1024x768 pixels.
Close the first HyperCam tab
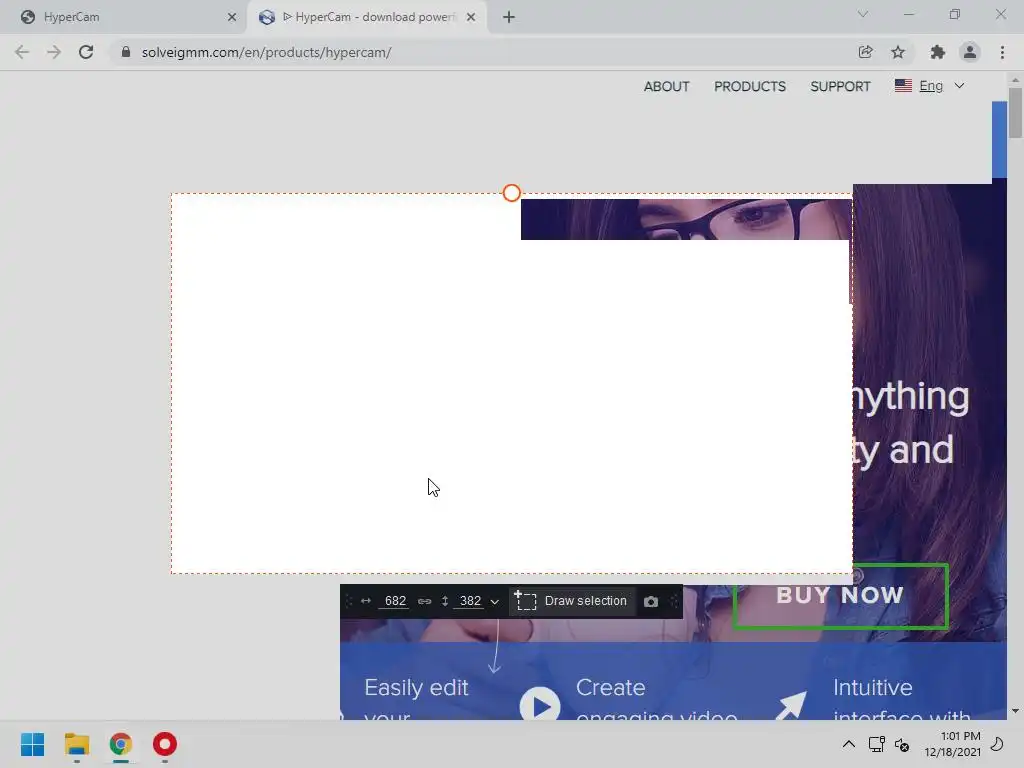[x=232, y=17]
